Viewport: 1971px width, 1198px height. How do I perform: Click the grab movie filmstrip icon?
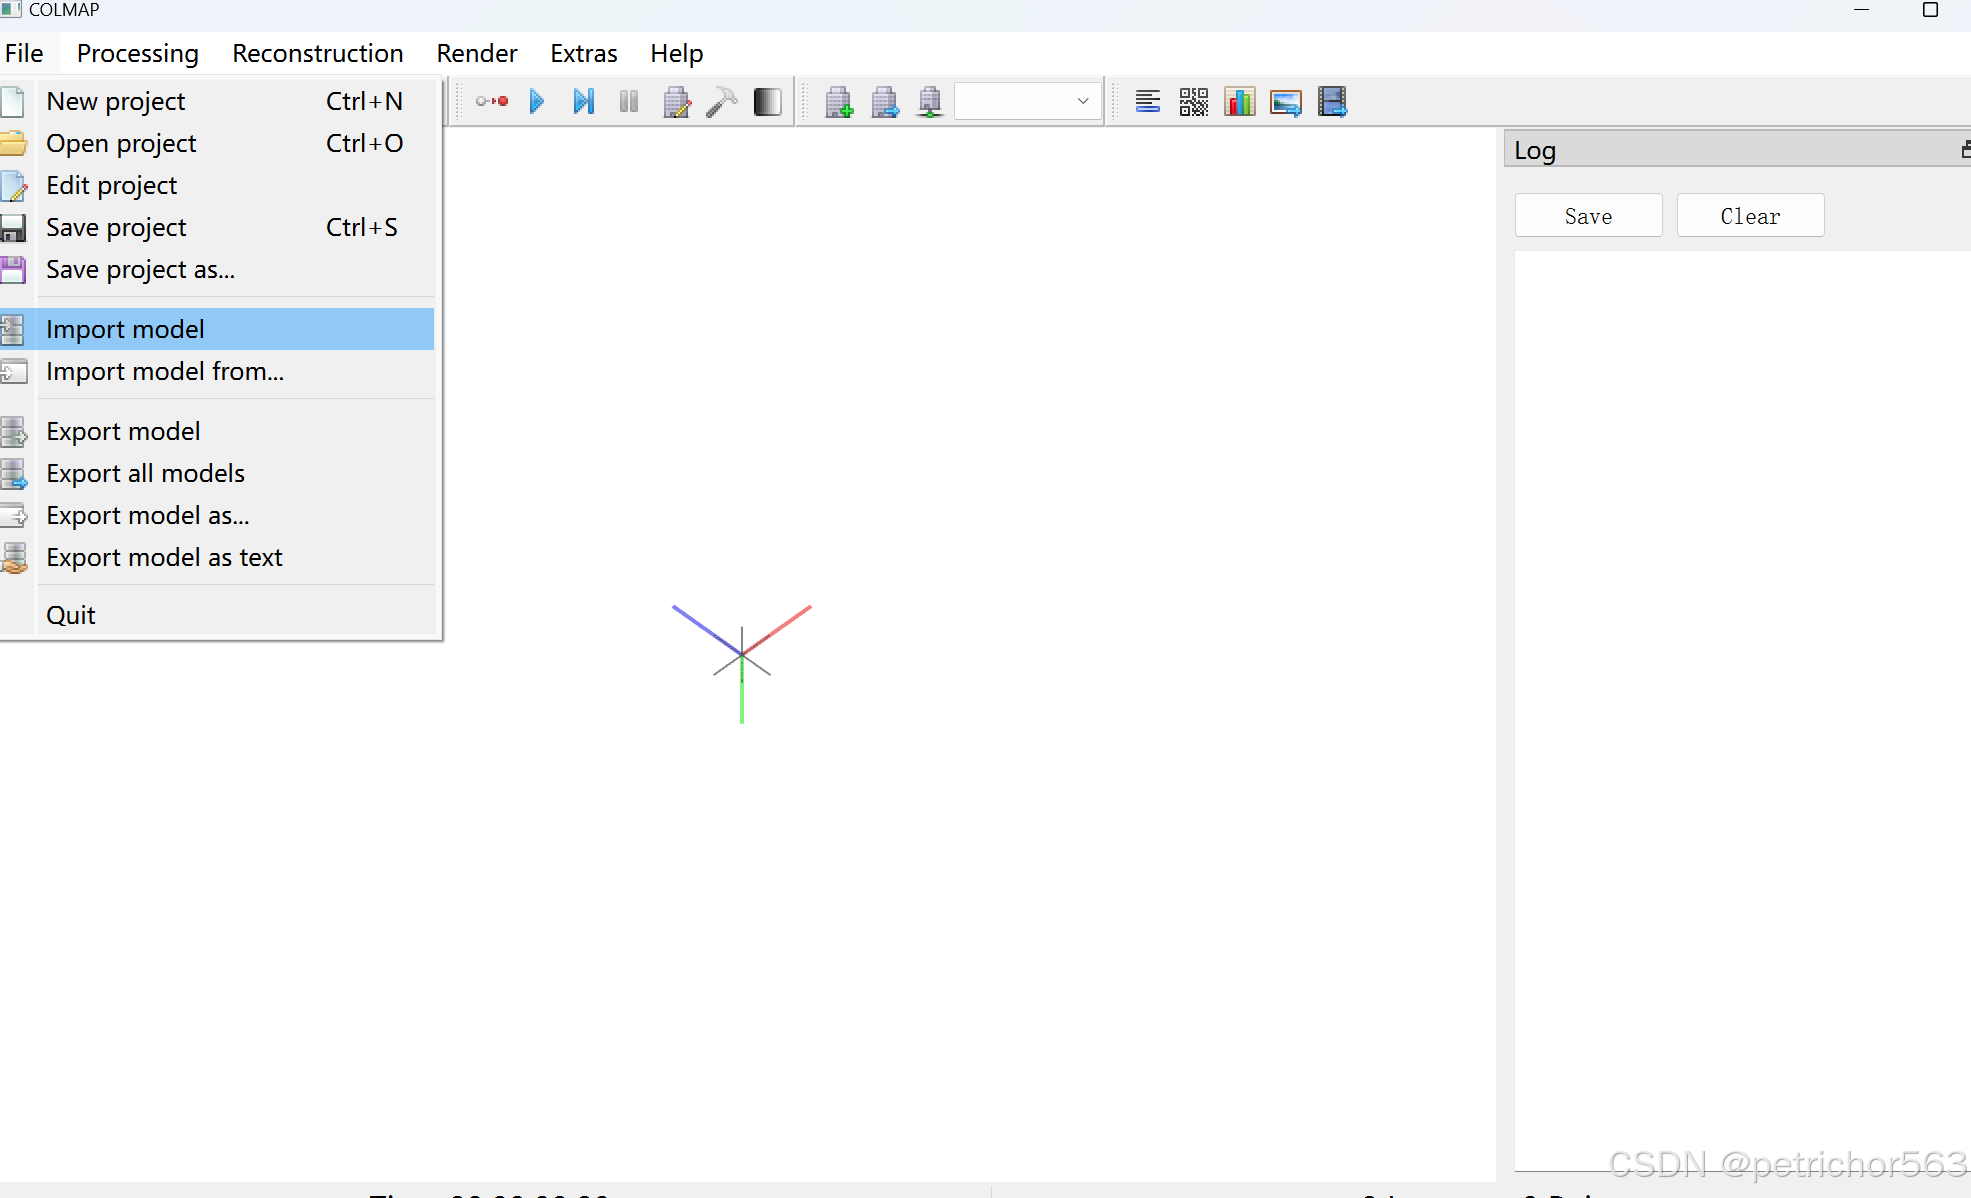point(1332,102)
